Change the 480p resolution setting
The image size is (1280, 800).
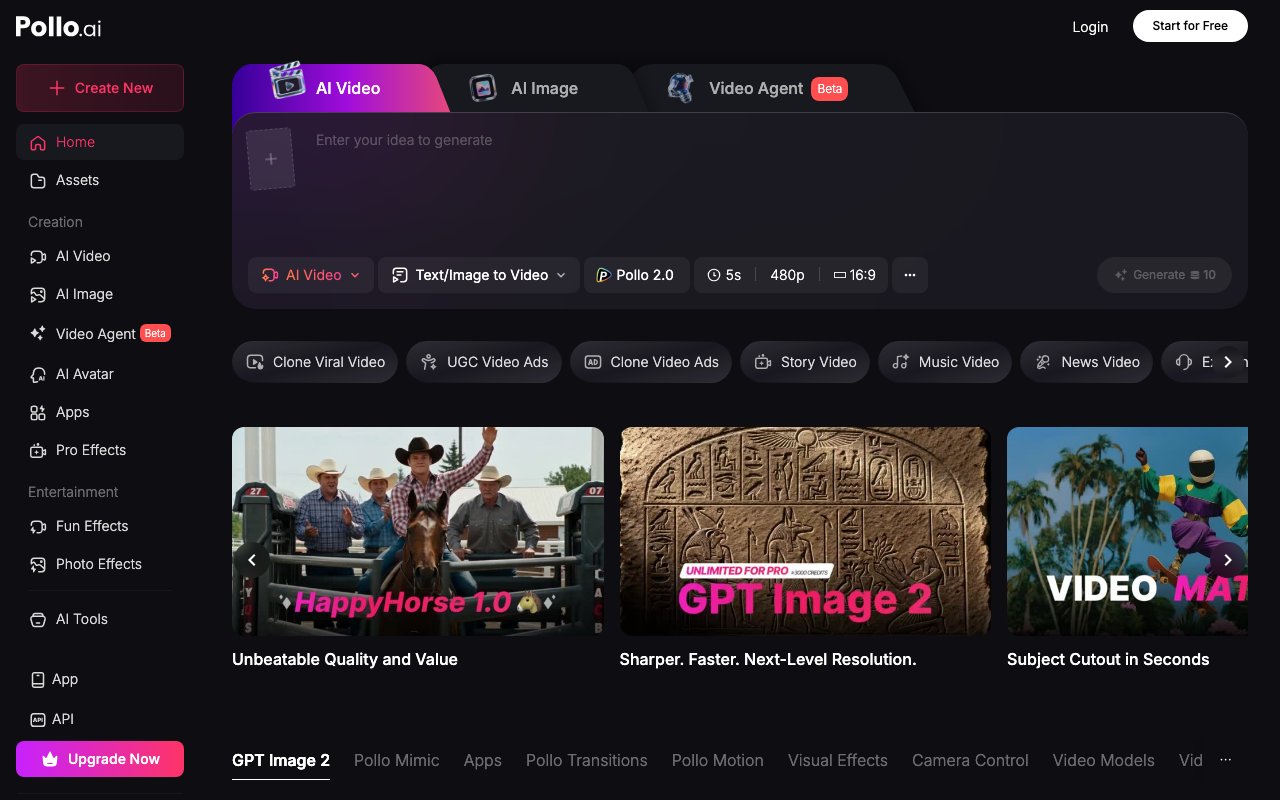coord(787,275)
